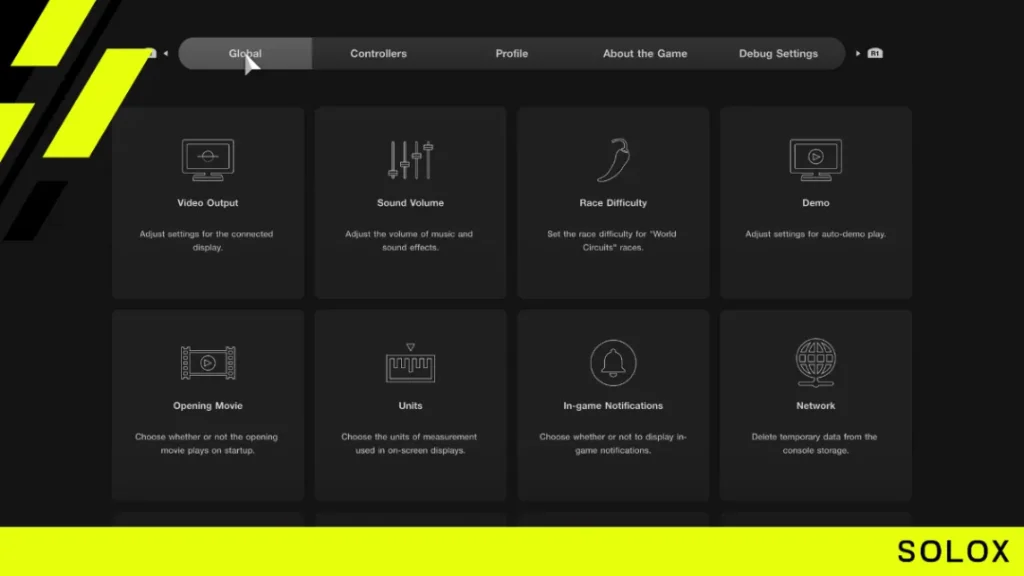The image size is (1024, 576).
Task: Click the Demo play-screen icon
Action: [816, 159]
